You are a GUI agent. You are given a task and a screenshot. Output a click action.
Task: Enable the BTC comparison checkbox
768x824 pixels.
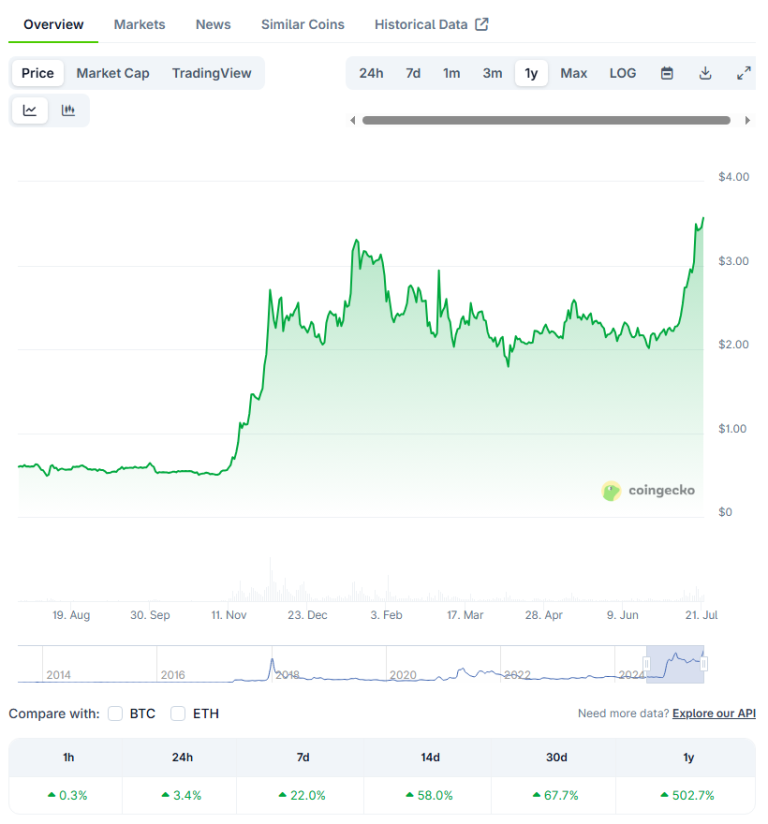point(115,714)
